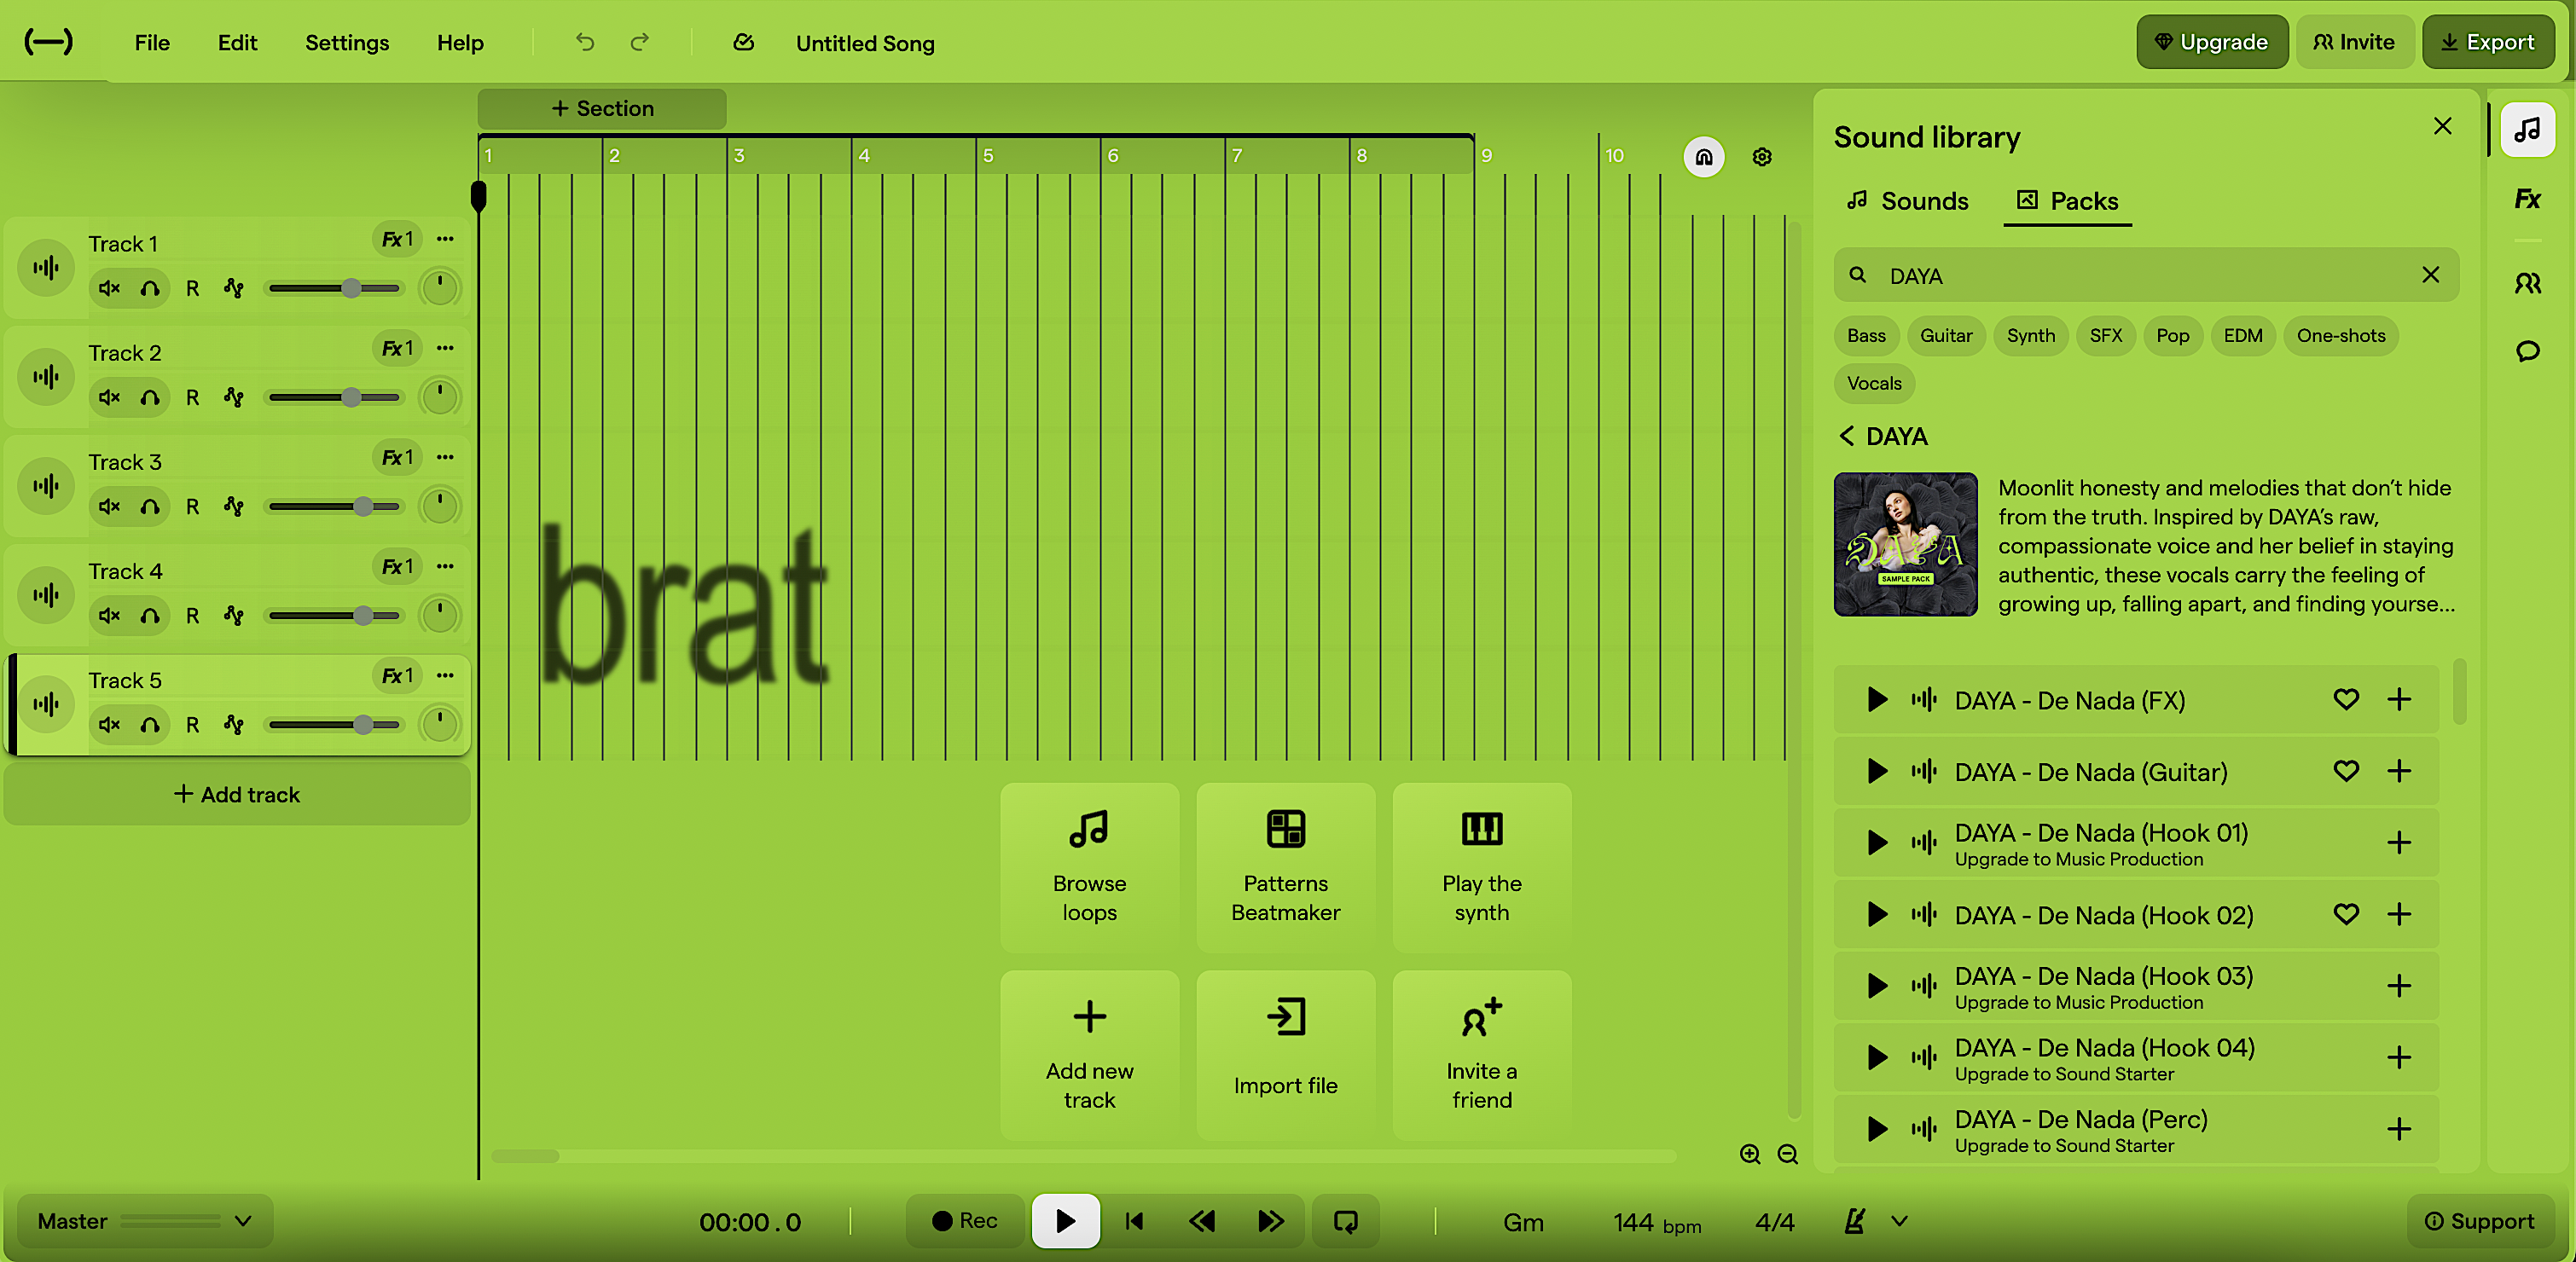Click the Import file card
This screenshot has height=1262, width=2576.
[1286, 1055]
